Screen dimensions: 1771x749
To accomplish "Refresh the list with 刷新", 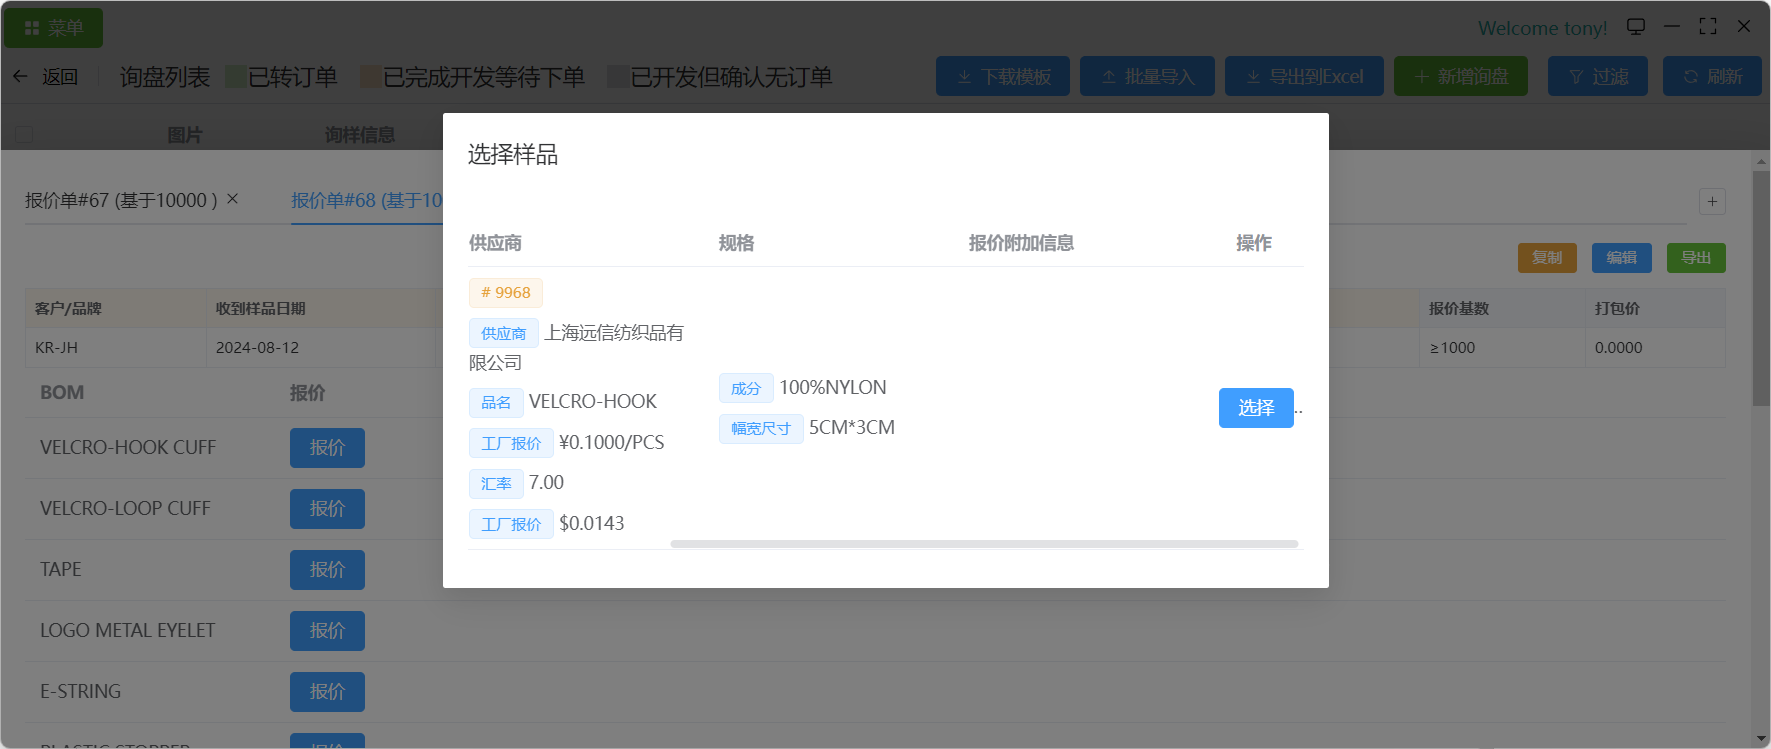I will click(1711, 77).
